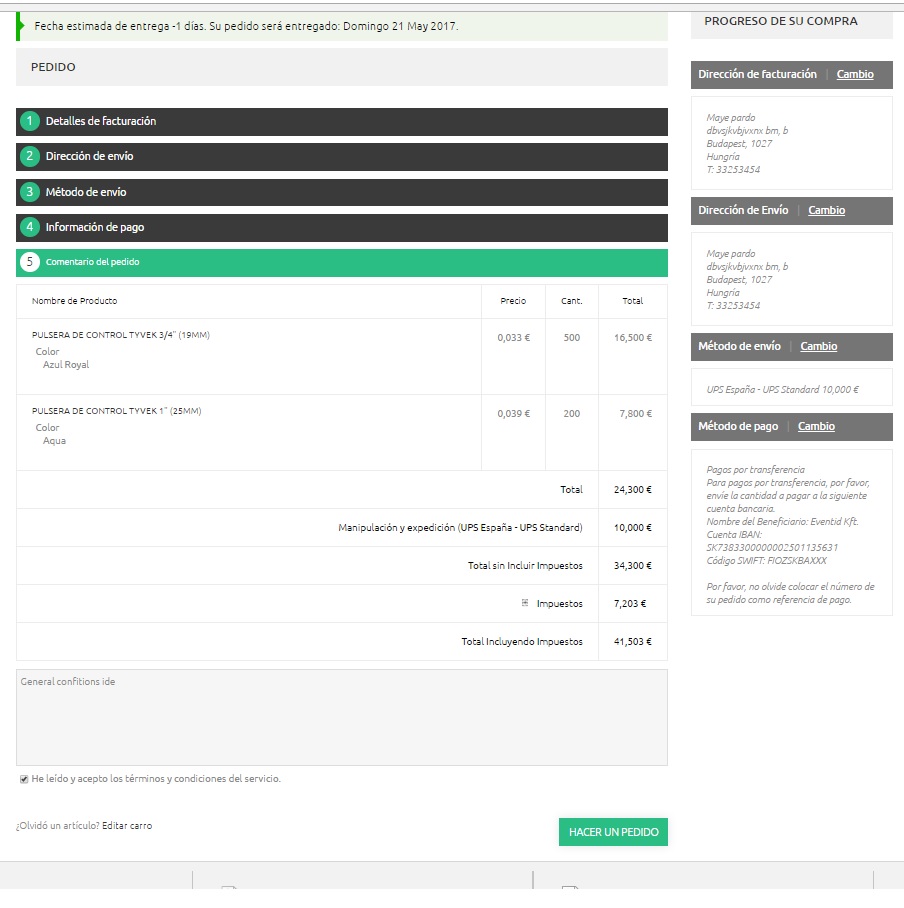
Task: Click the active step 5 circle icon
Action: coord(30,262)
